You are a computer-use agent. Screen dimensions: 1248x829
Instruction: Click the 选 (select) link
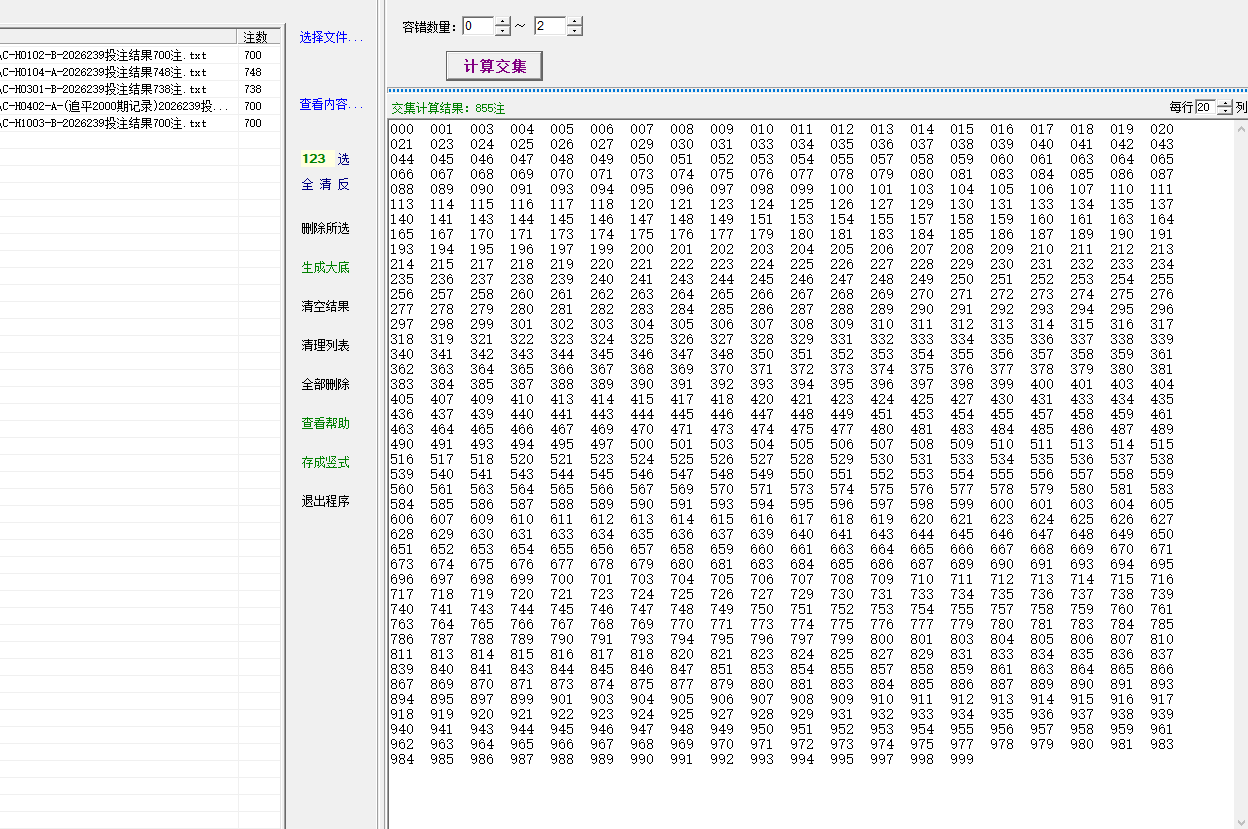(x=343, y=159)
